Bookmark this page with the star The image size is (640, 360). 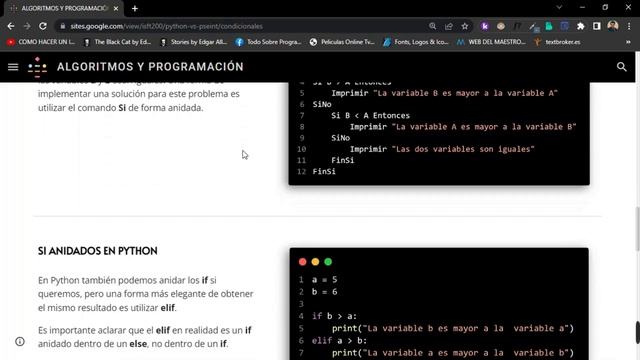pos(464,26)
